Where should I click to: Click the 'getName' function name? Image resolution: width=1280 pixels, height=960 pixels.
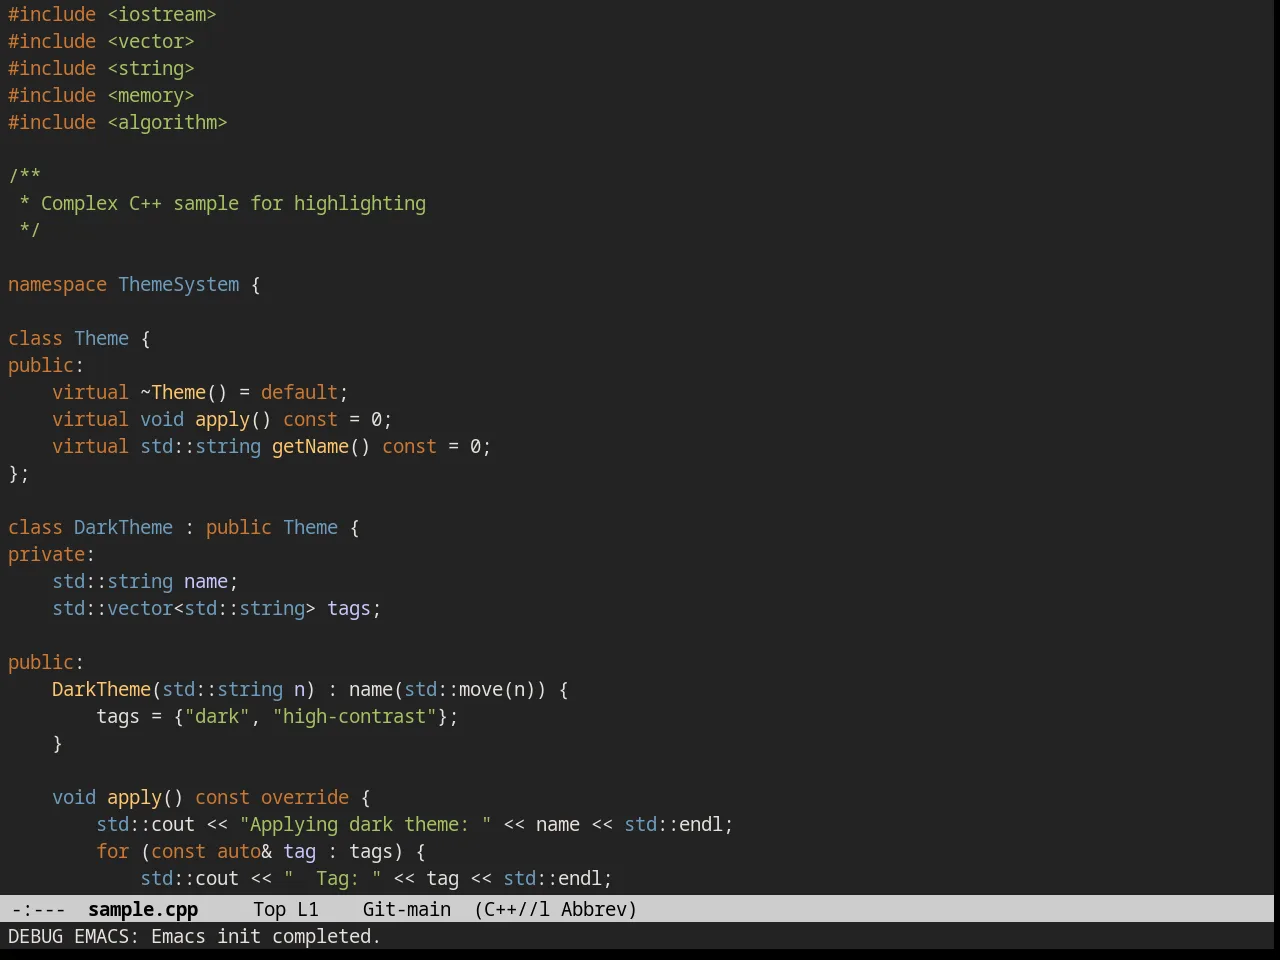click(310, 446)
